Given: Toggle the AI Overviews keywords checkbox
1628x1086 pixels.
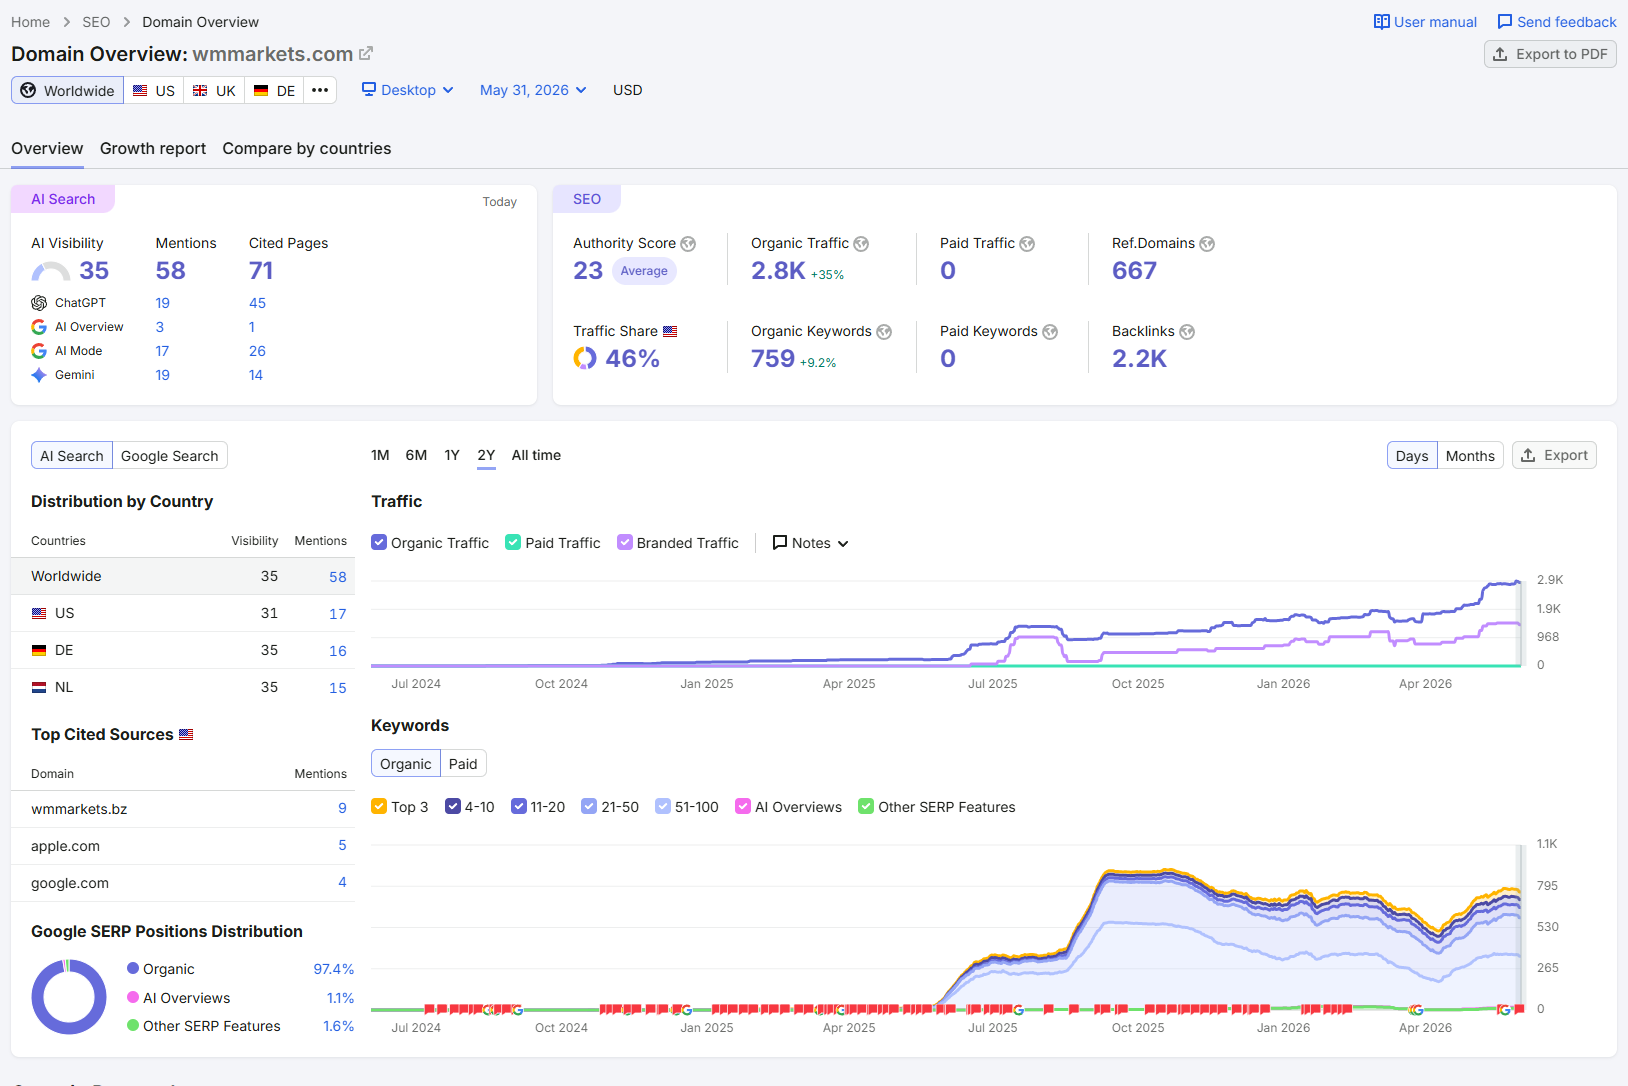Looking at the screenshot, I should click(x=743, y=806).
